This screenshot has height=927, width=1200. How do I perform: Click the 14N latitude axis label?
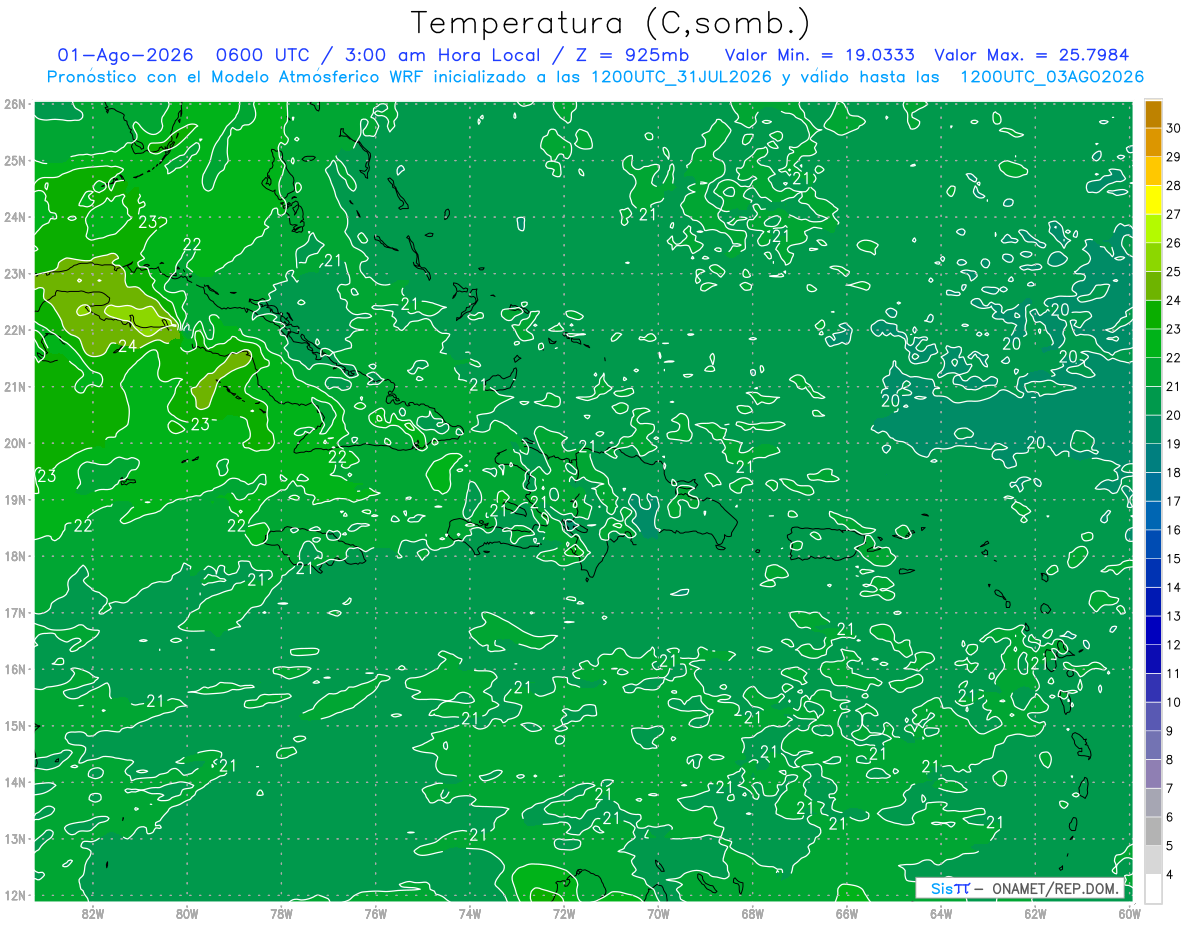coord(15,782)
